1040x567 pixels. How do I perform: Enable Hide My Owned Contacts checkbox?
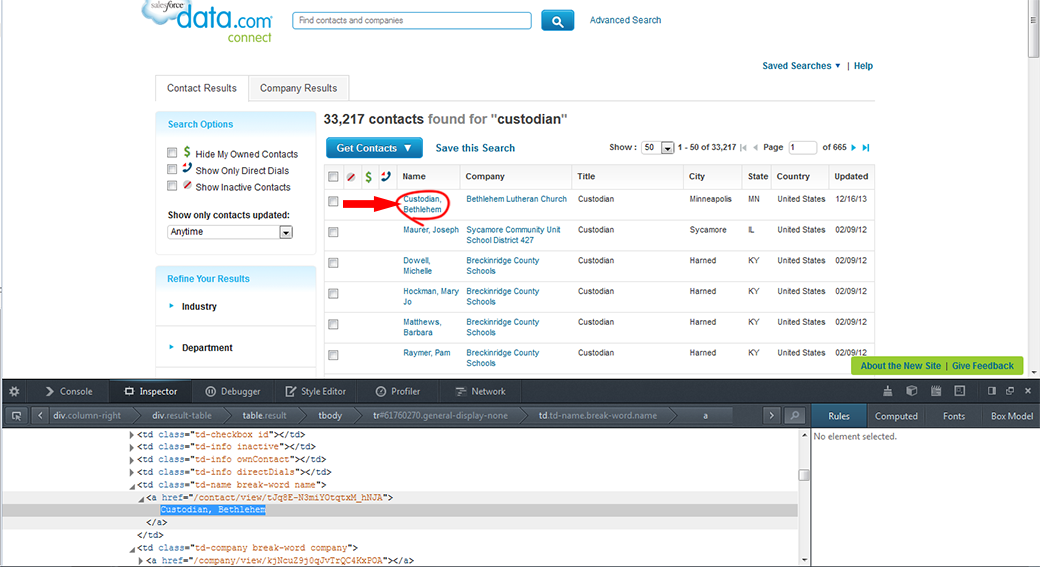[172, 153]
